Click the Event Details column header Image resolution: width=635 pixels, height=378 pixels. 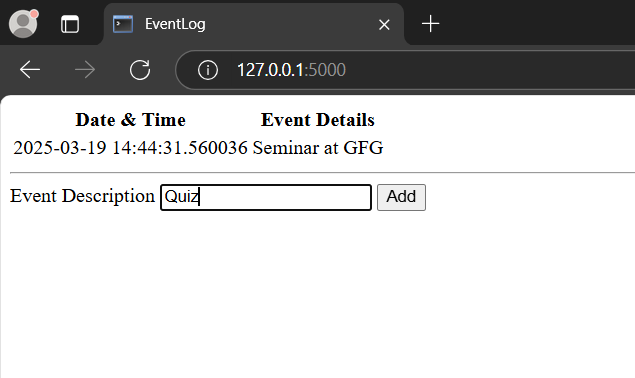(x=318, y=120)
